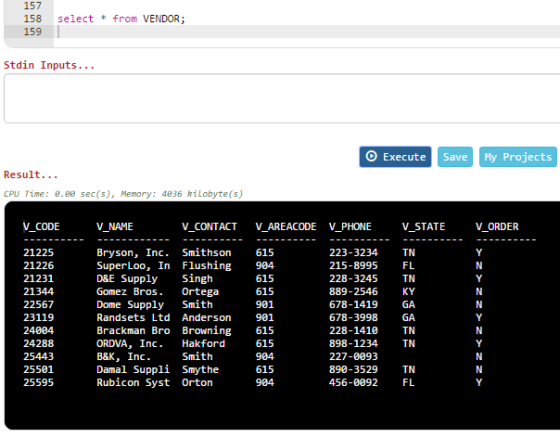The height and width of the screenshot is (438, 560).
Task: Click contact name Orton
Action: pyautogui.click(x=197, y=382)
